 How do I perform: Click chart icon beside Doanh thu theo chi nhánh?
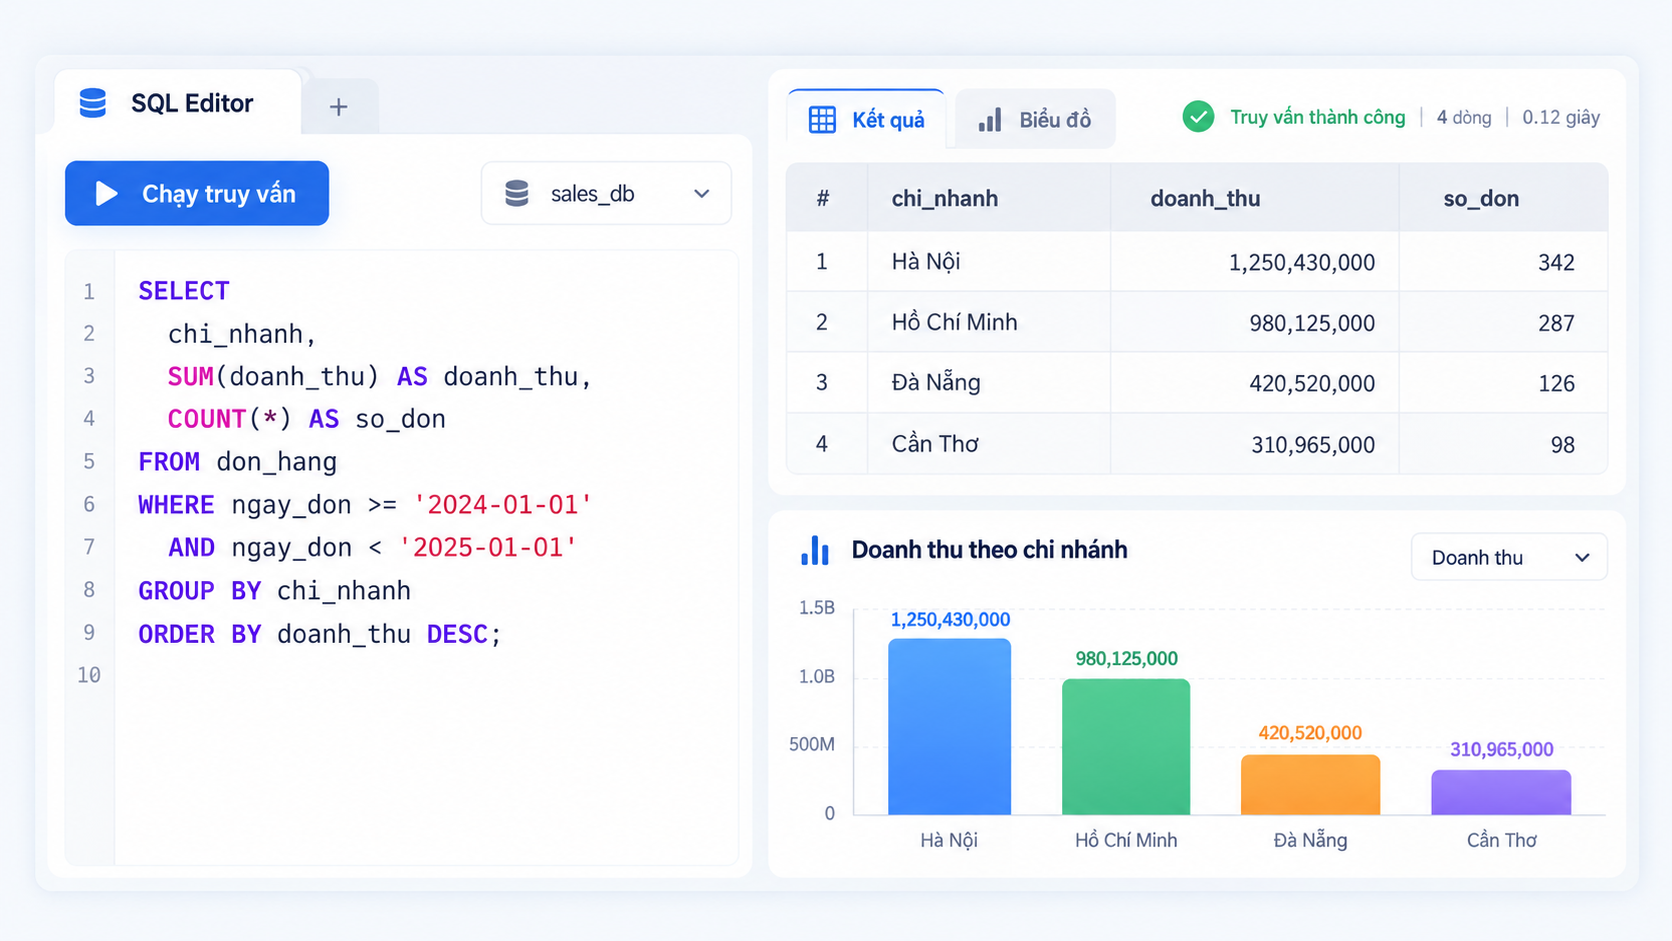(x=815, y=550)
